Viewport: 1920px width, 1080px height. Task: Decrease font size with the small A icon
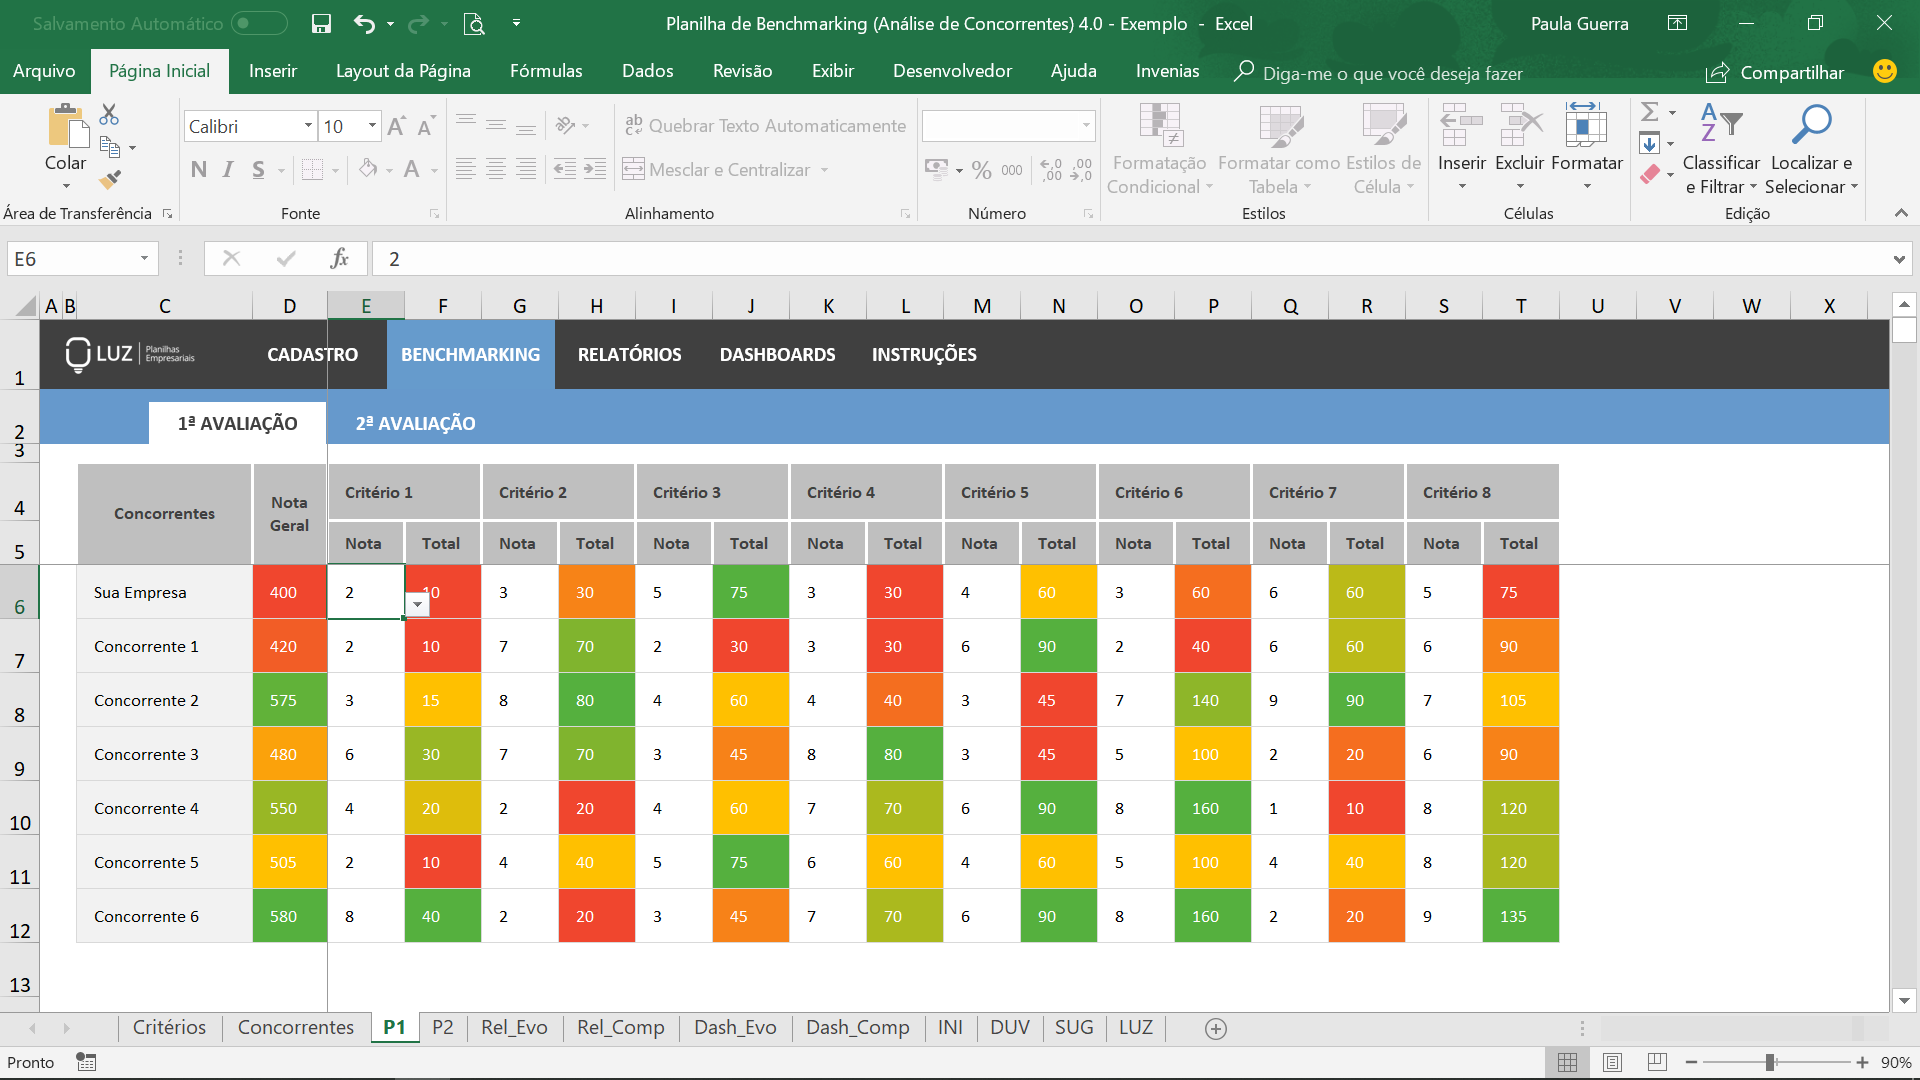pos(425,127)
